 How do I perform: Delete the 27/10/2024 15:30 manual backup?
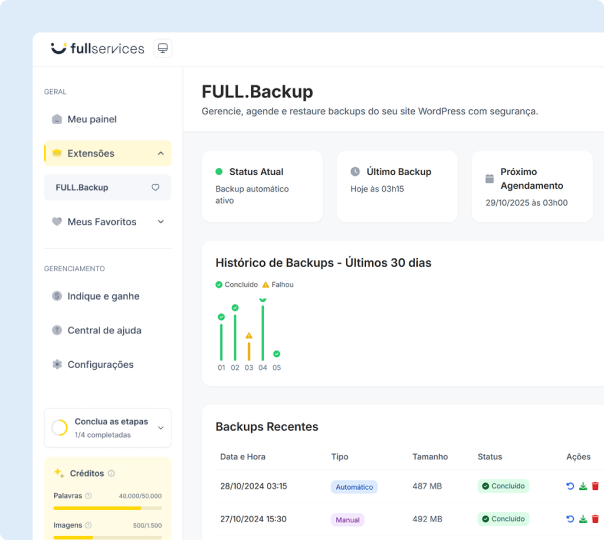[595, 519]
